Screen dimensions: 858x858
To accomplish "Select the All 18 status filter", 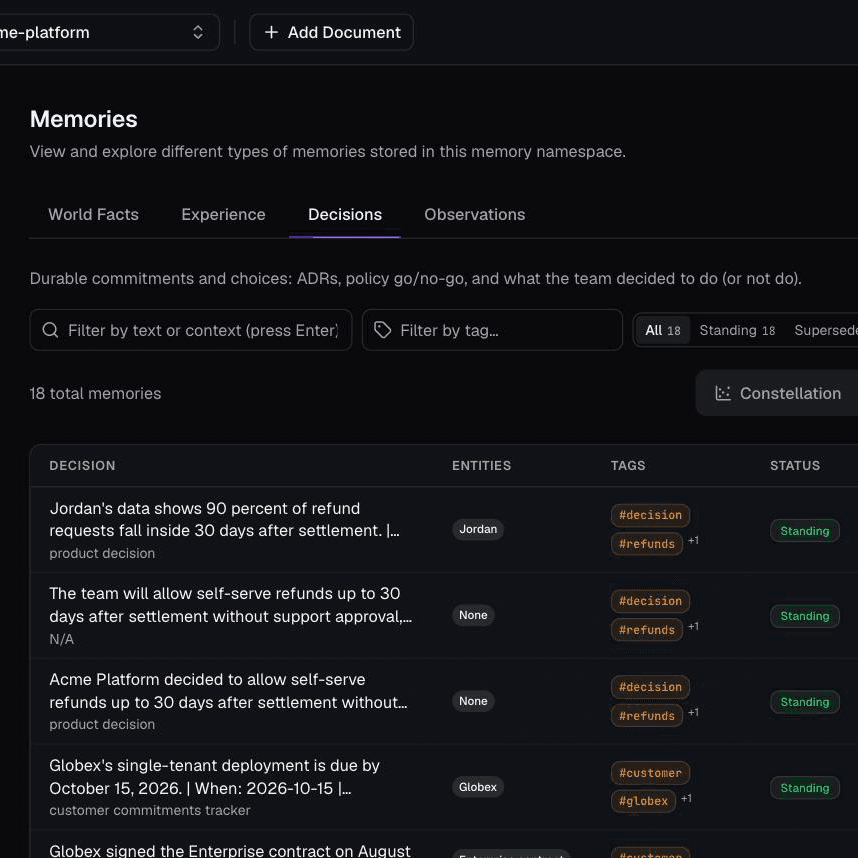I will (663, 331).
